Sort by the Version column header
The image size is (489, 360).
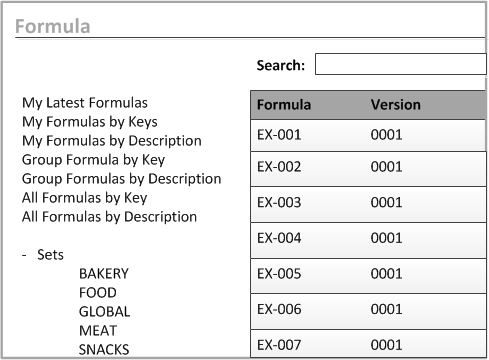click(x=396, y=105)
